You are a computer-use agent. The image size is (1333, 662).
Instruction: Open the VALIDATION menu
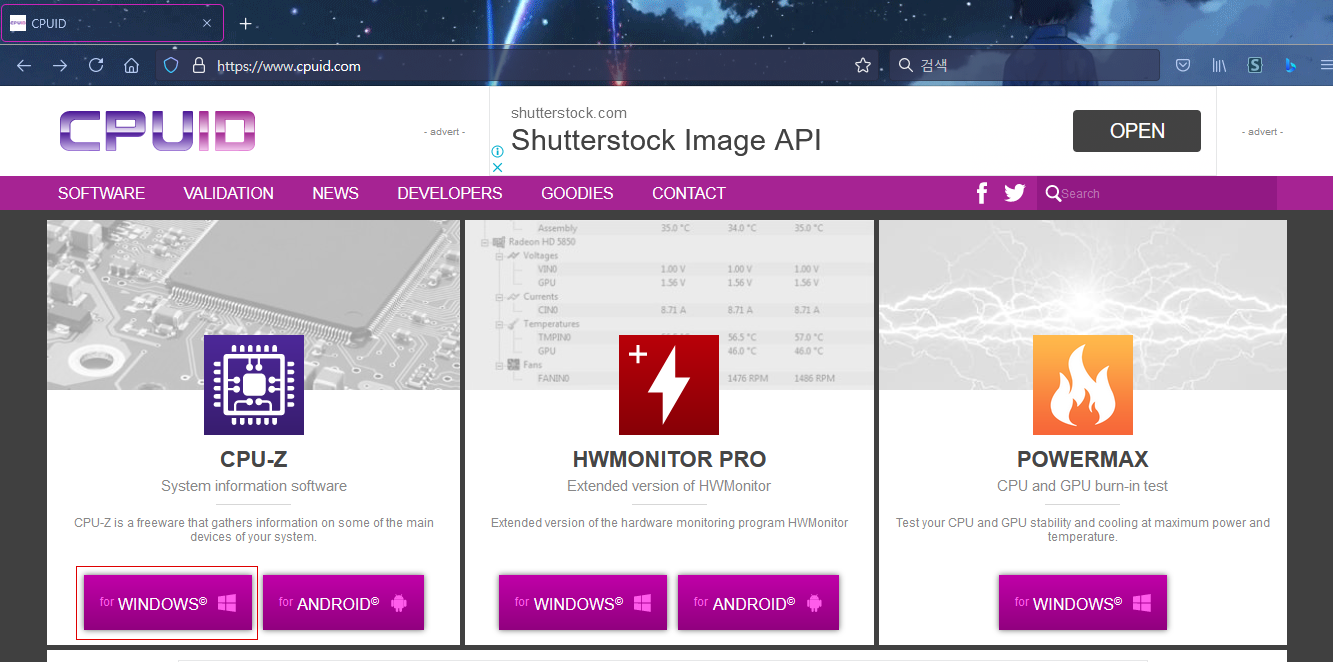click(x=228, y=193)
